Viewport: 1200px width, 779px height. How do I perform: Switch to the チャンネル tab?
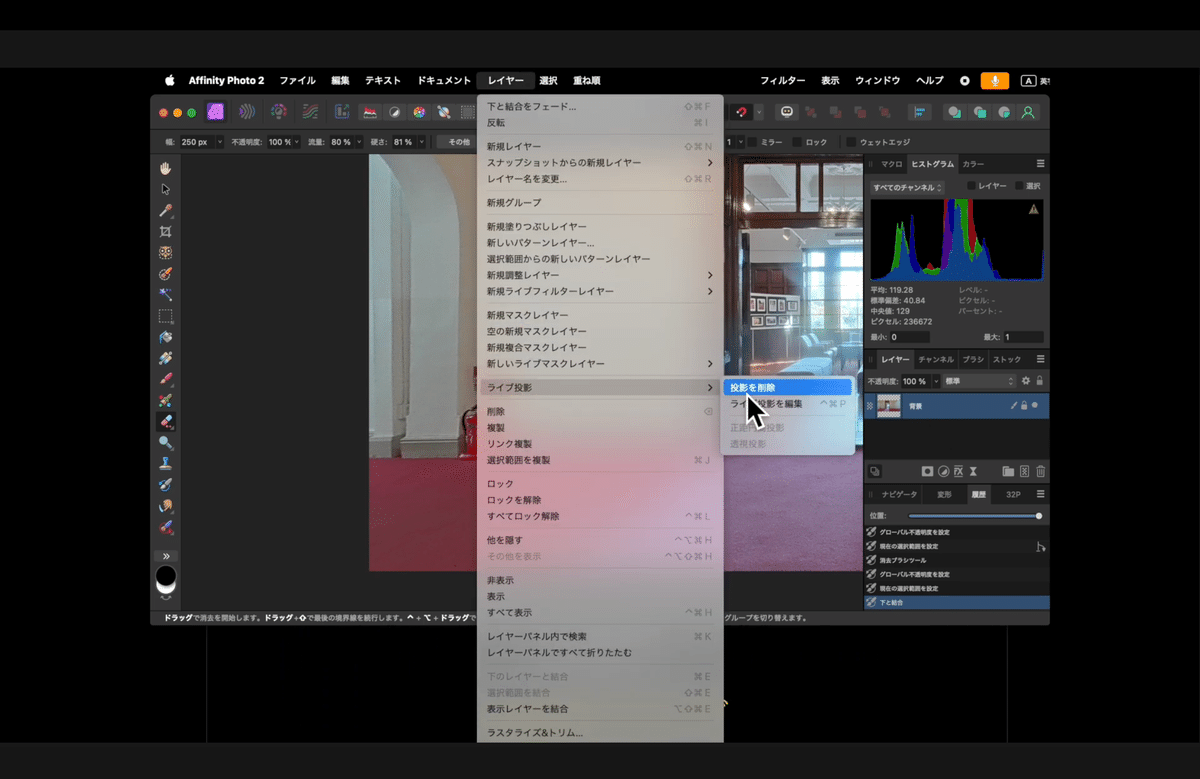point(939,360)
